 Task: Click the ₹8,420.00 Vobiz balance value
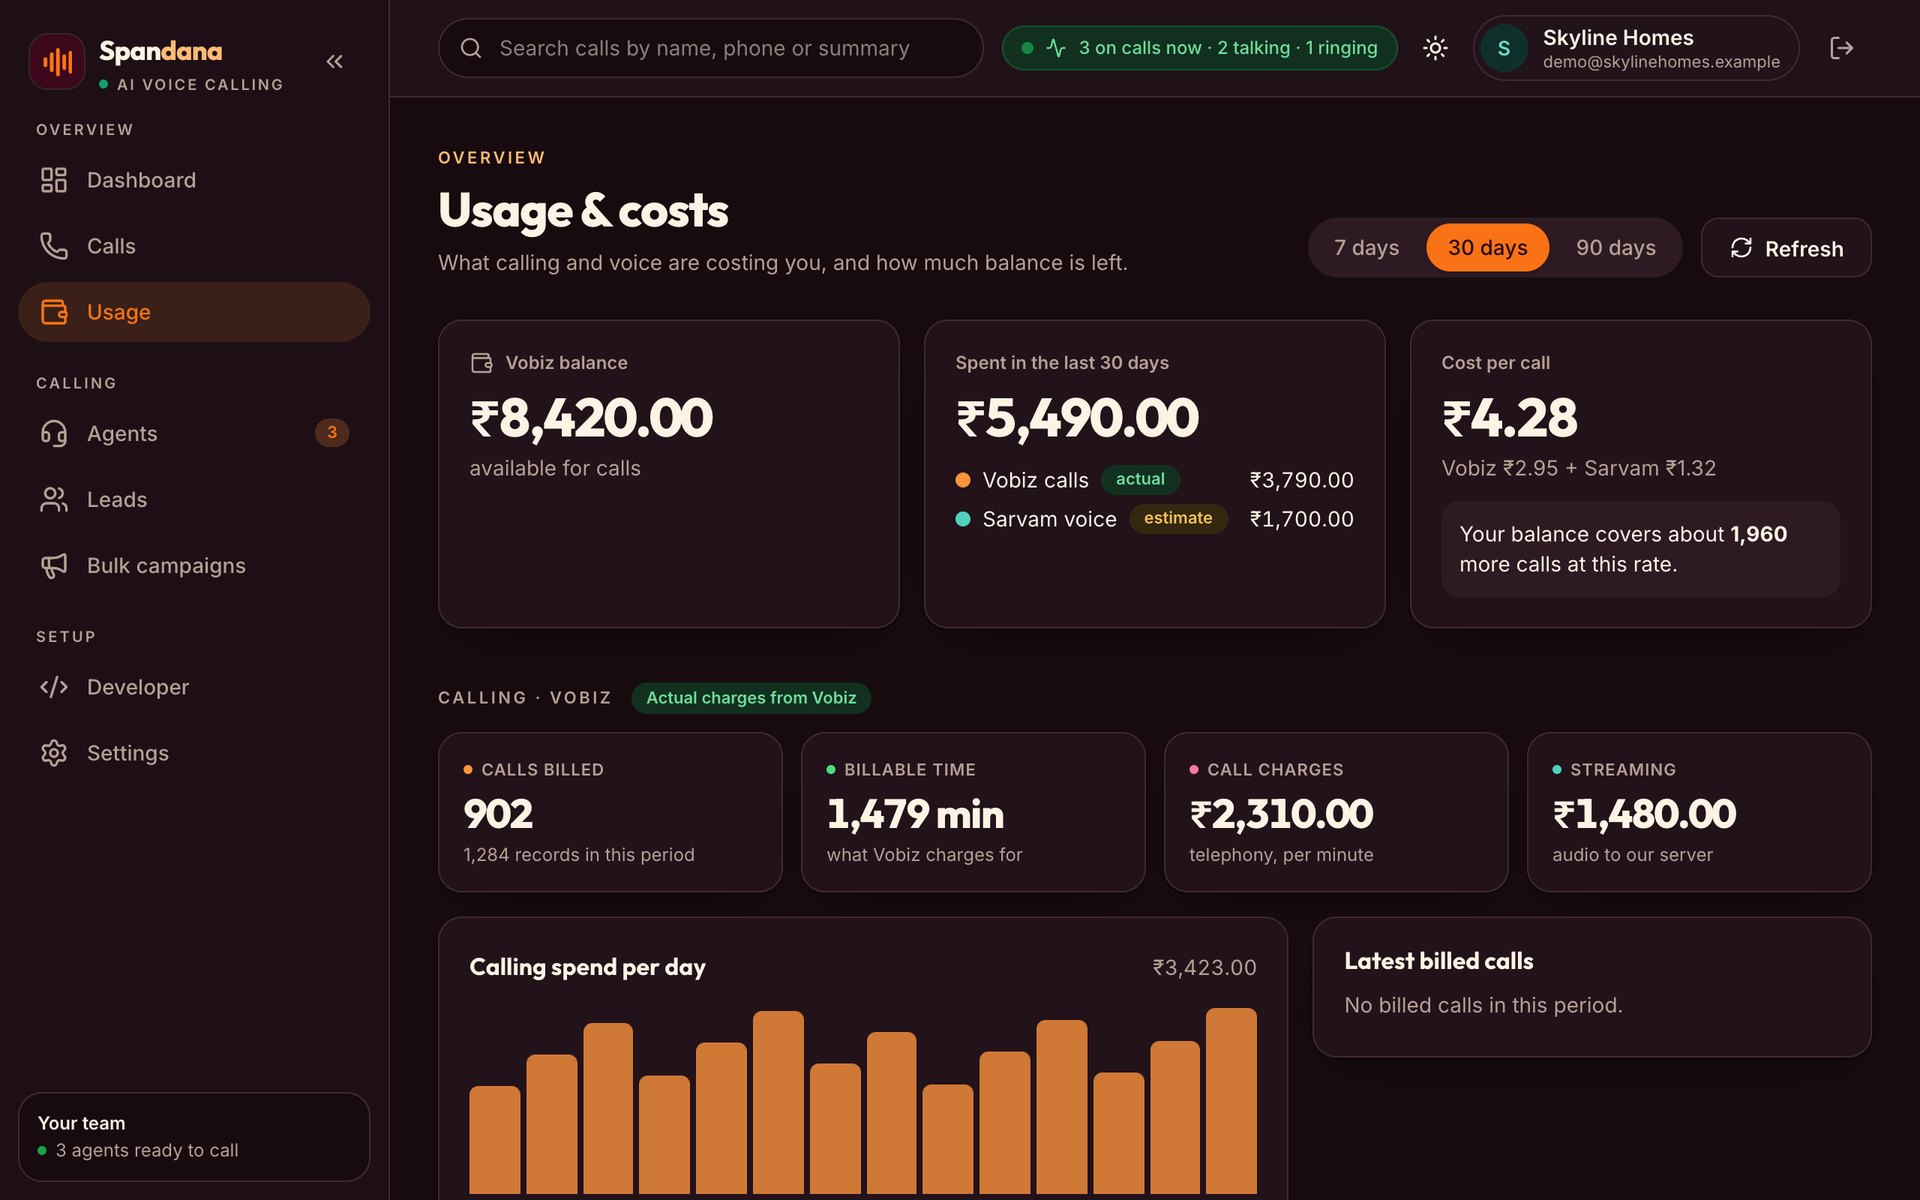click(591, 418)
